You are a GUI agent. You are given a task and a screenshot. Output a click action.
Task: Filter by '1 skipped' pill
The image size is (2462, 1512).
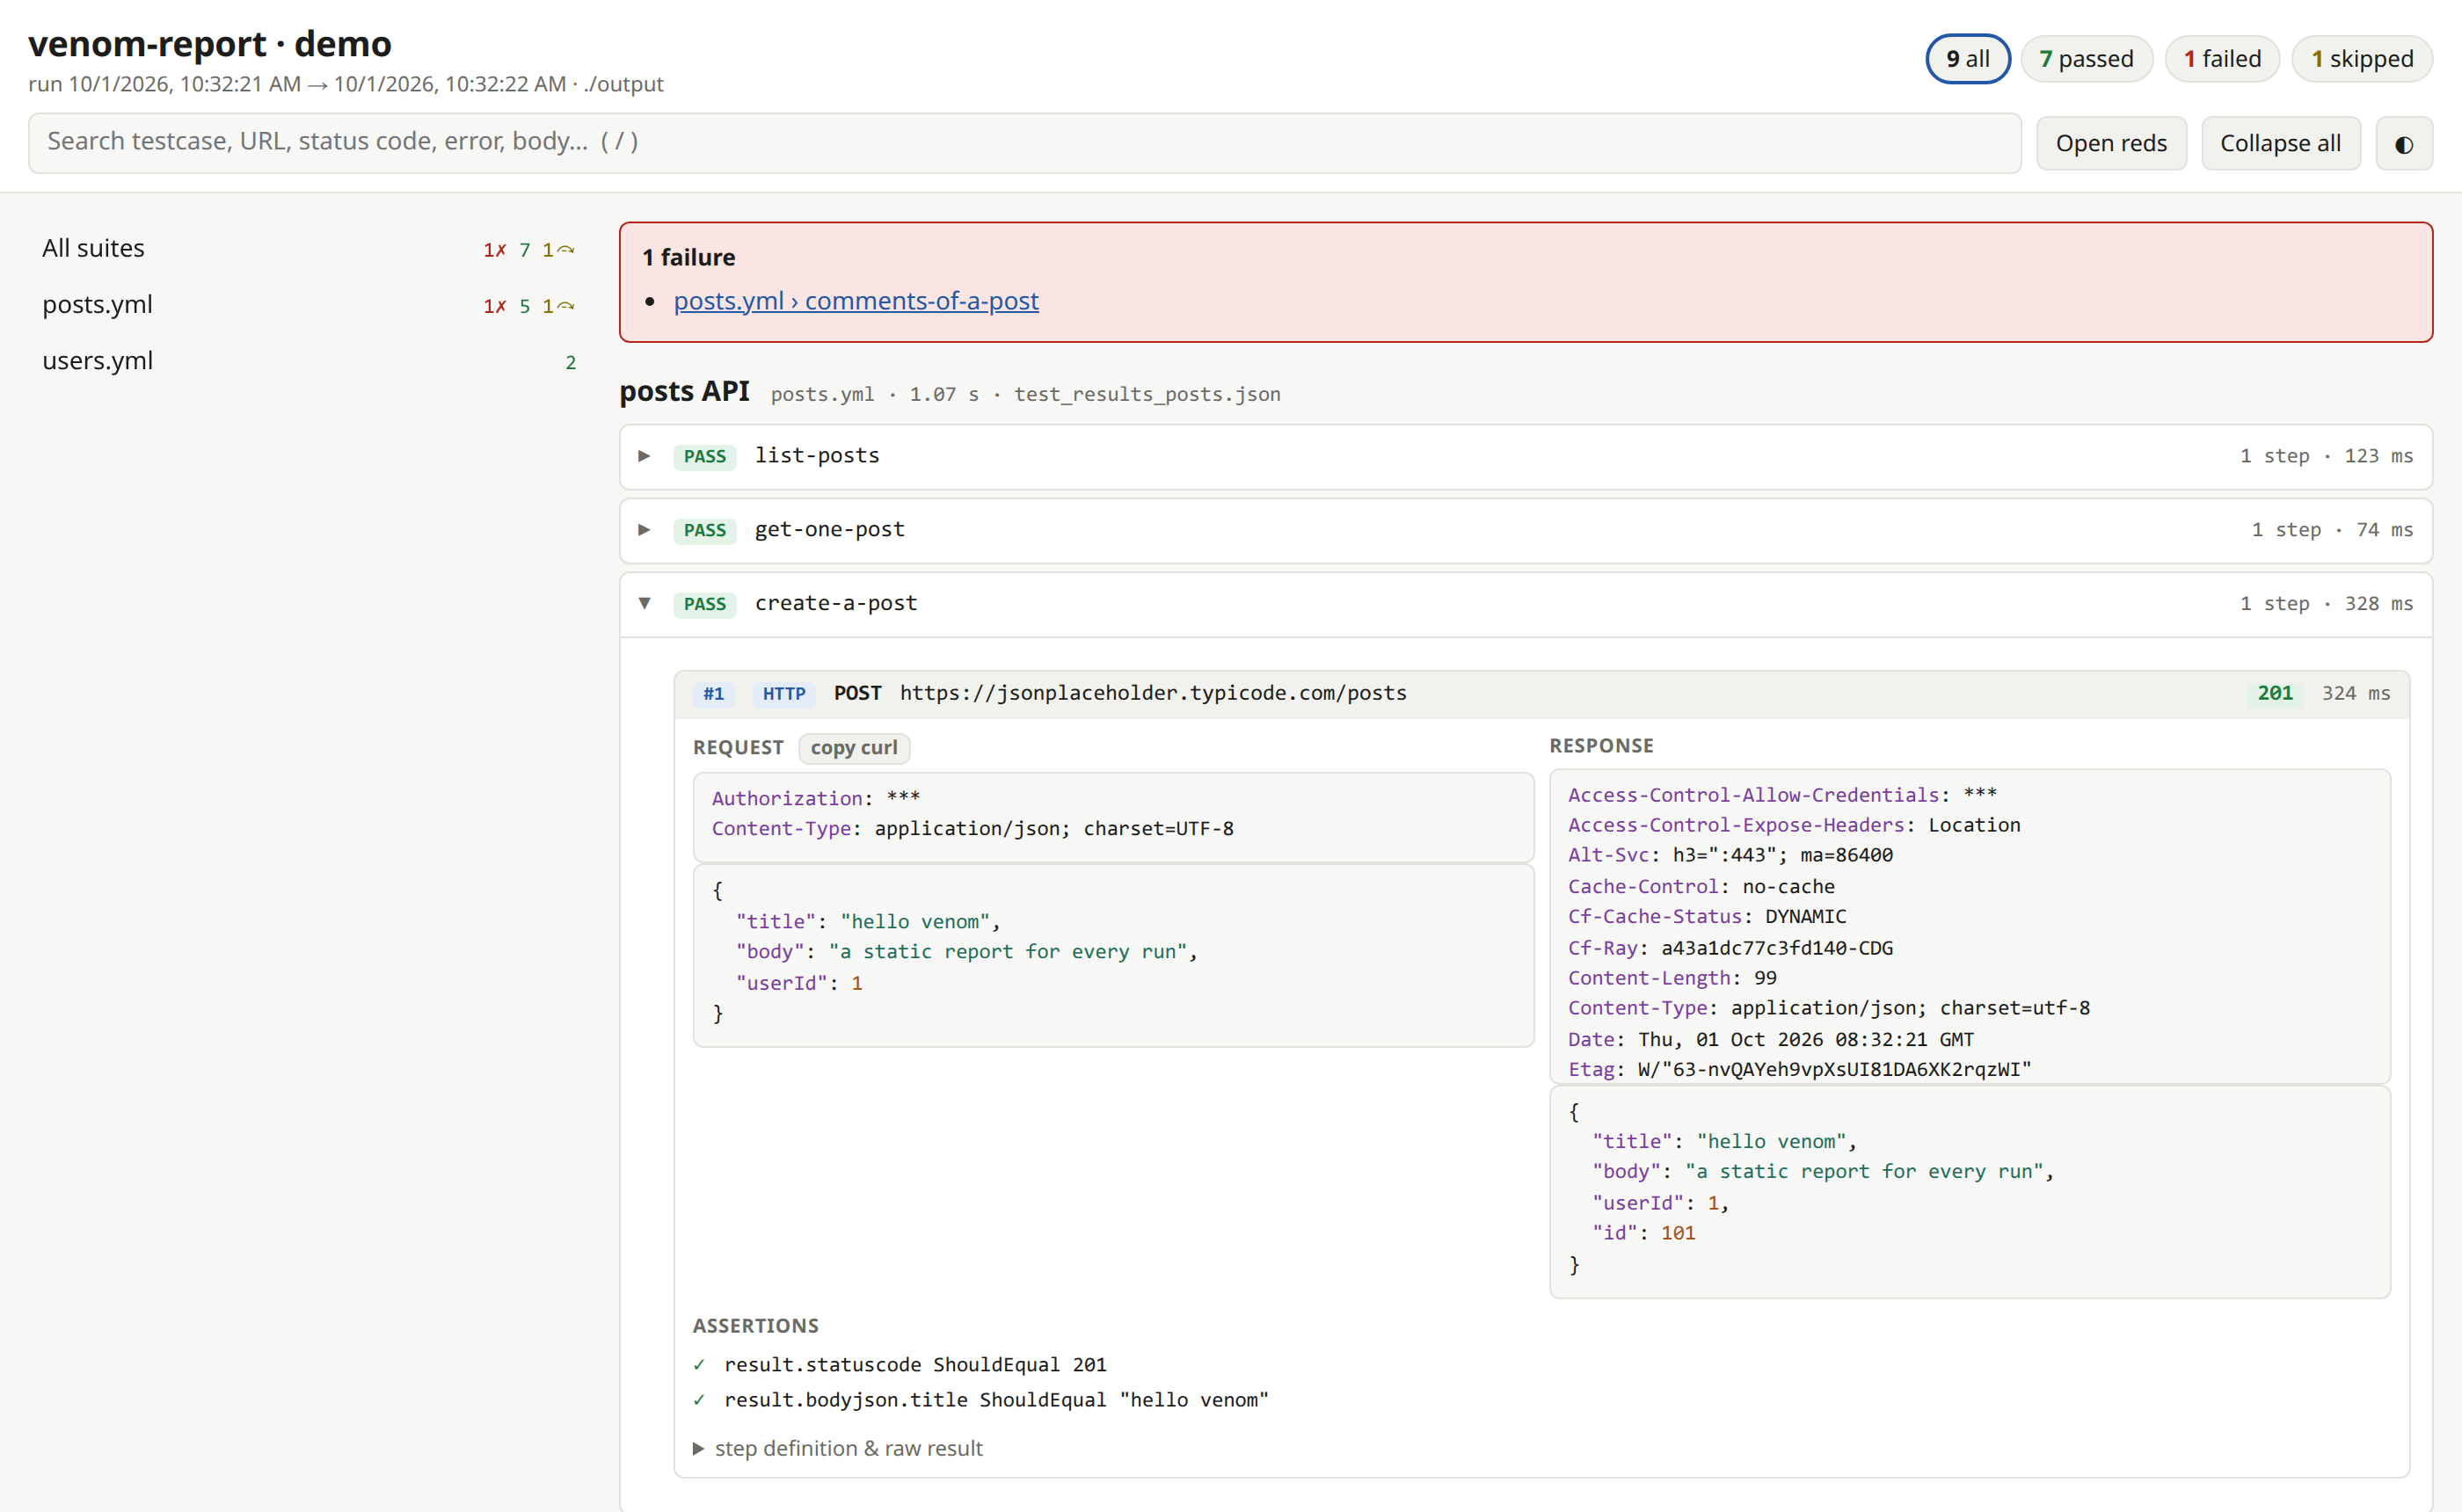pos(2361,59)
